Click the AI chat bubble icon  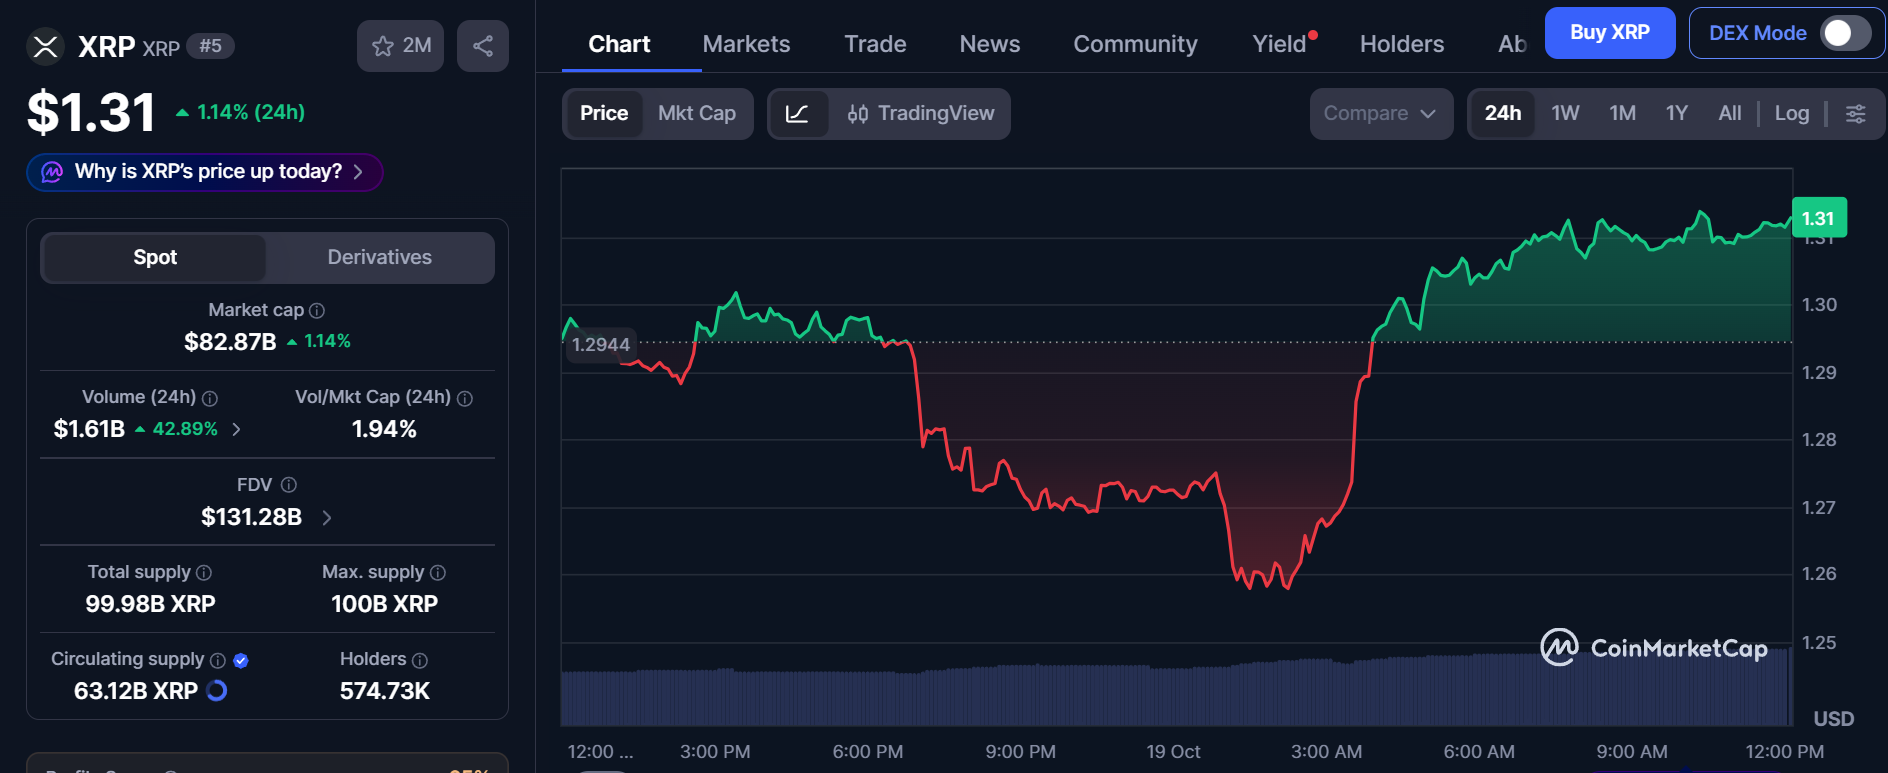click(x=52, y=172)
